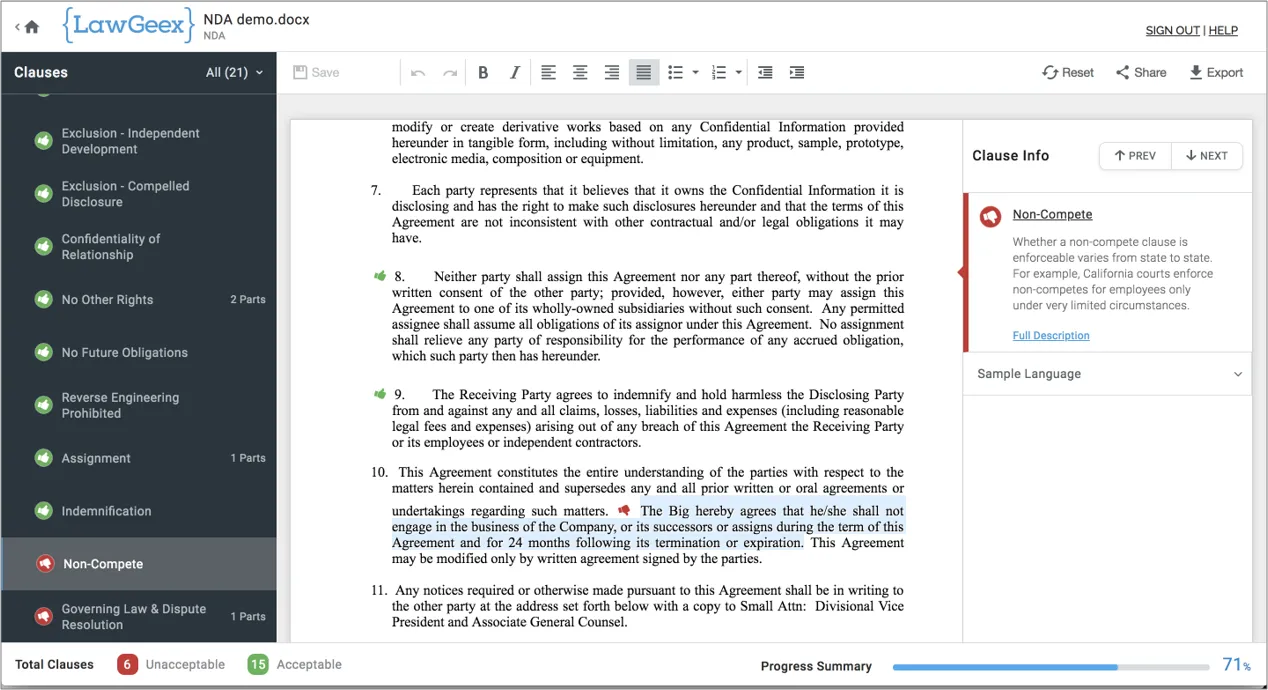This screenshot has width=1268, height=690.
Task: Click the NDA demo.docx file title
Action: click(256, 19)
